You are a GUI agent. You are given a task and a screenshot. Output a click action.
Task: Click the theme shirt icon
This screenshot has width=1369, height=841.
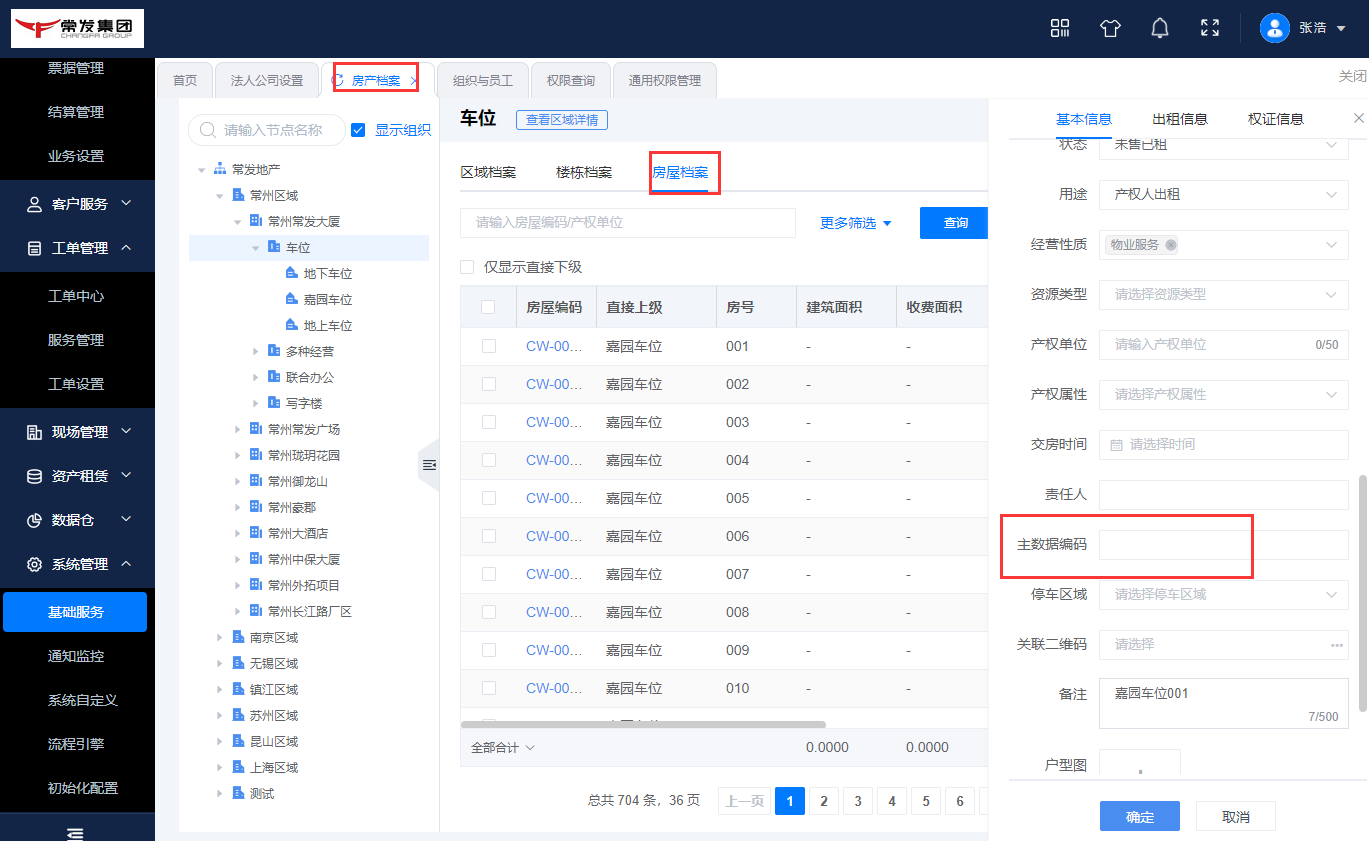pyautogui.click(x=1110, y=28)
